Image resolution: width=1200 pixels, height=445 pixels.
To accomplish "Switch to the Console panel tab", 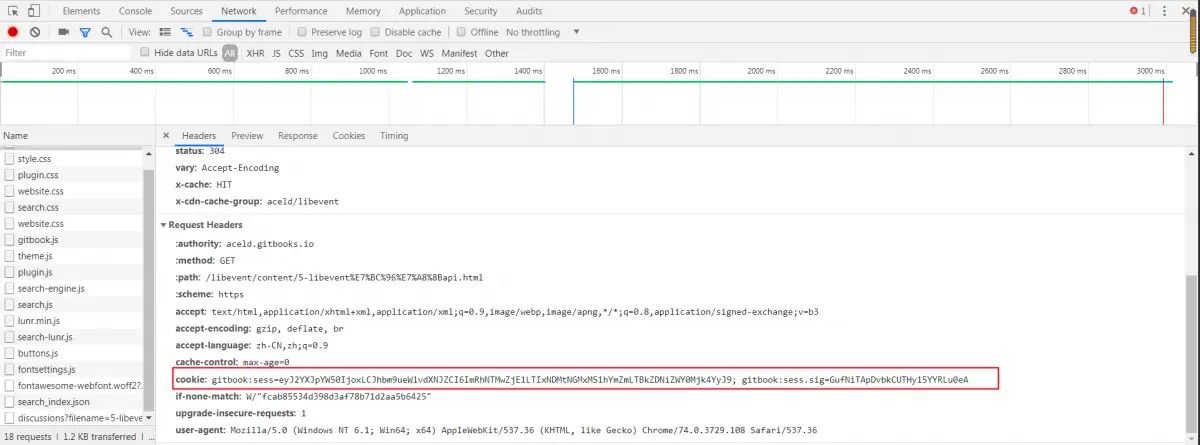I will 136,11.
